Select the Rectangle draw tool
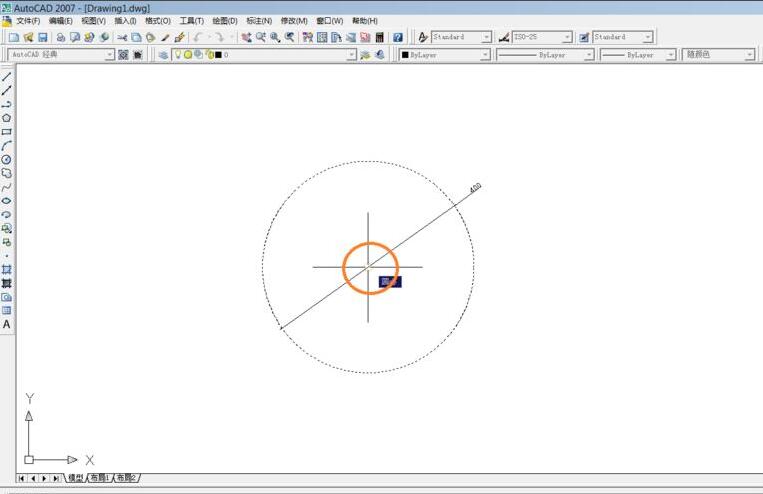Screen dimensions: 763x494 pos(6,132)
